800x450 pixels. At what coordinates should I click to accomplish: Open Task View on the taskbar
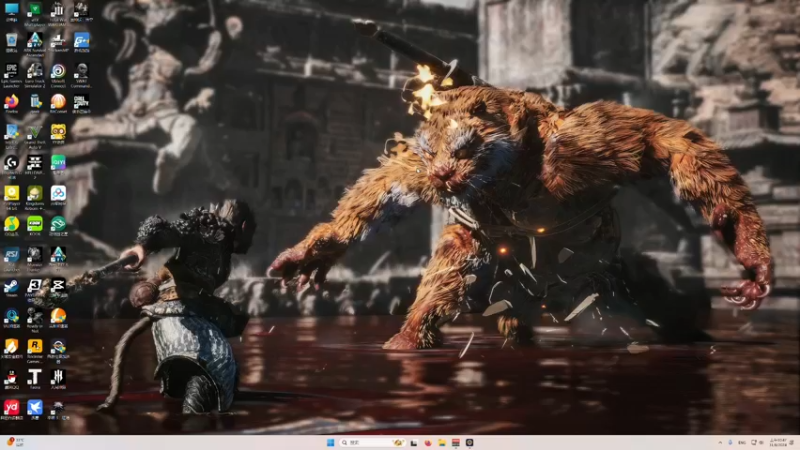click(x=414, y=442)
